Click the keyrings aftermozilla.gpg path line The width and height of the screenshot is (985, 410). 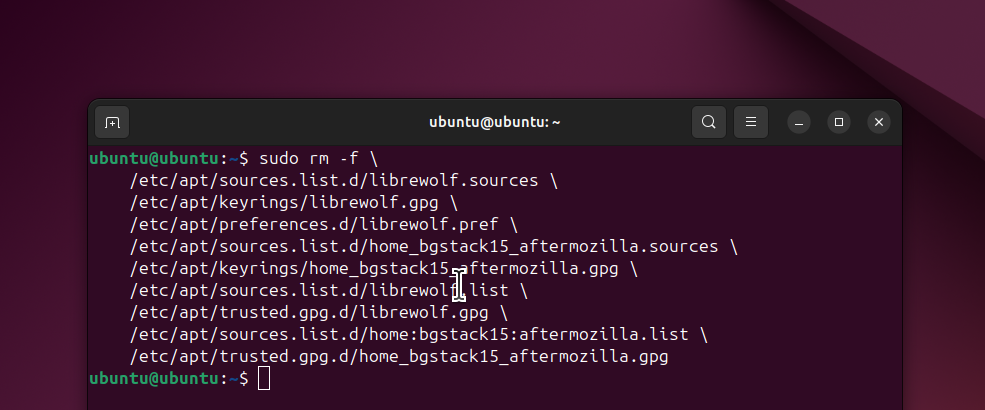point(383,269)
